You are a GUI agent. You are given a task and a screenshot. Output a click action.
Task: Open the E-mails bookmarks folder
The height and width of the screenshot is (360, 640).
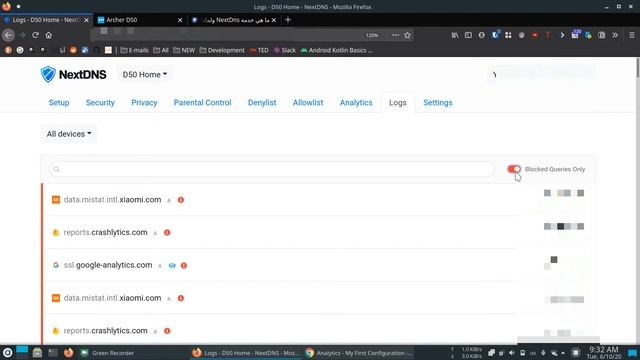[x=134, y=50]
